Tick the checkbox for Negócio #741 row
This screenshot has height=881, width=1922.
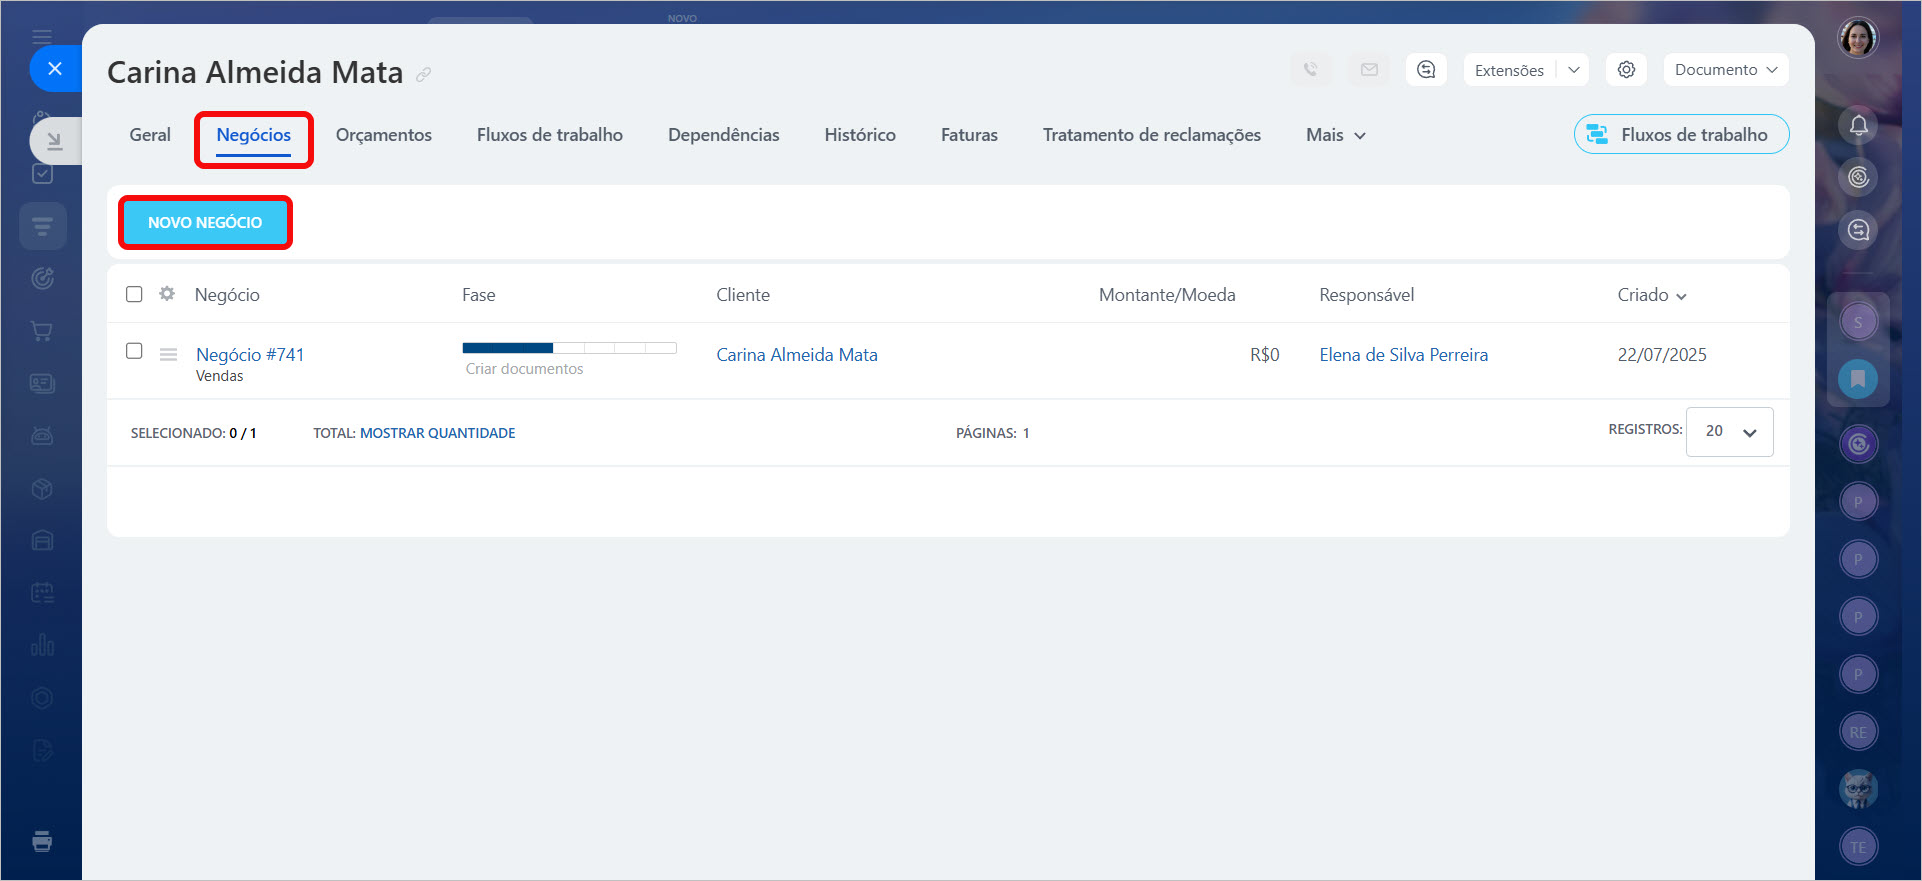click(134, 351)
